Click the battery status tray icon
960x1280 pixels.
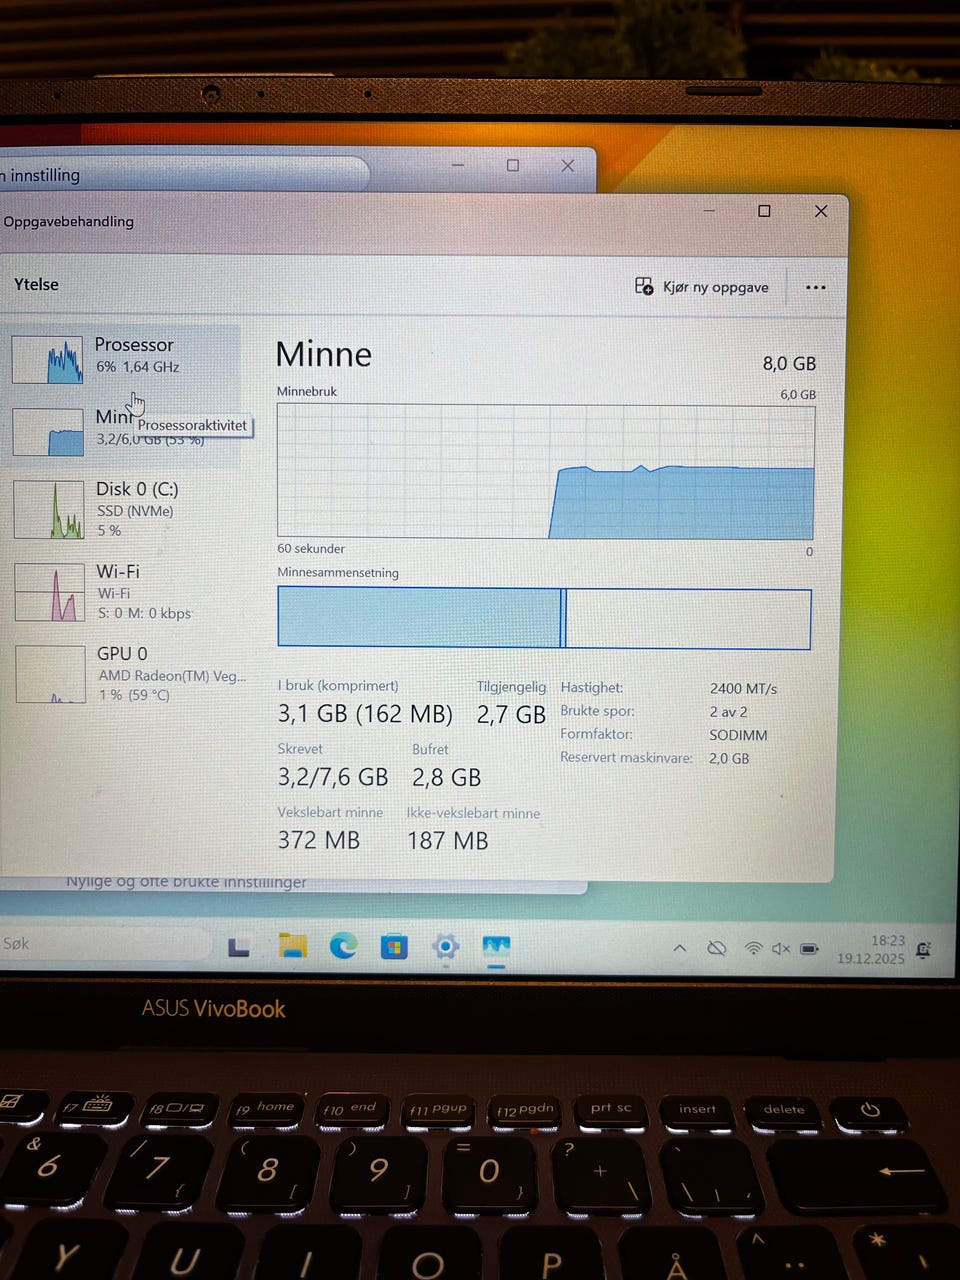pos(809,948)
